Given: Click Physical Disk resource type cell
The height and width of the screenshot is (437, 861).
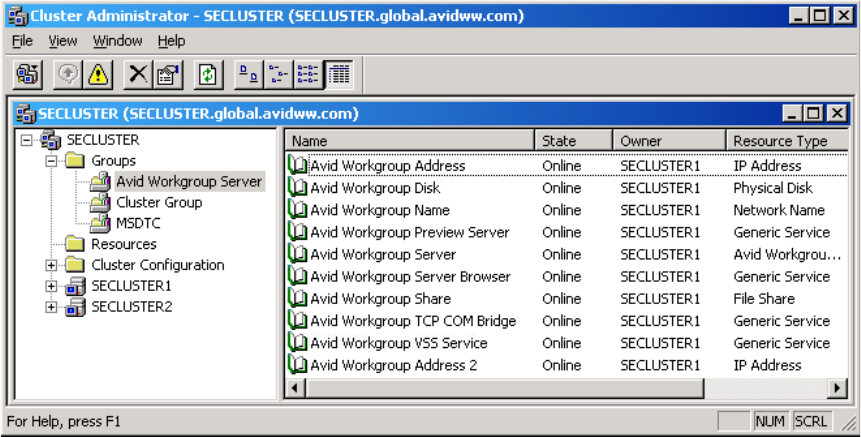Looking at the screenshot, I should pyautogui.click(x=773, y=188).
